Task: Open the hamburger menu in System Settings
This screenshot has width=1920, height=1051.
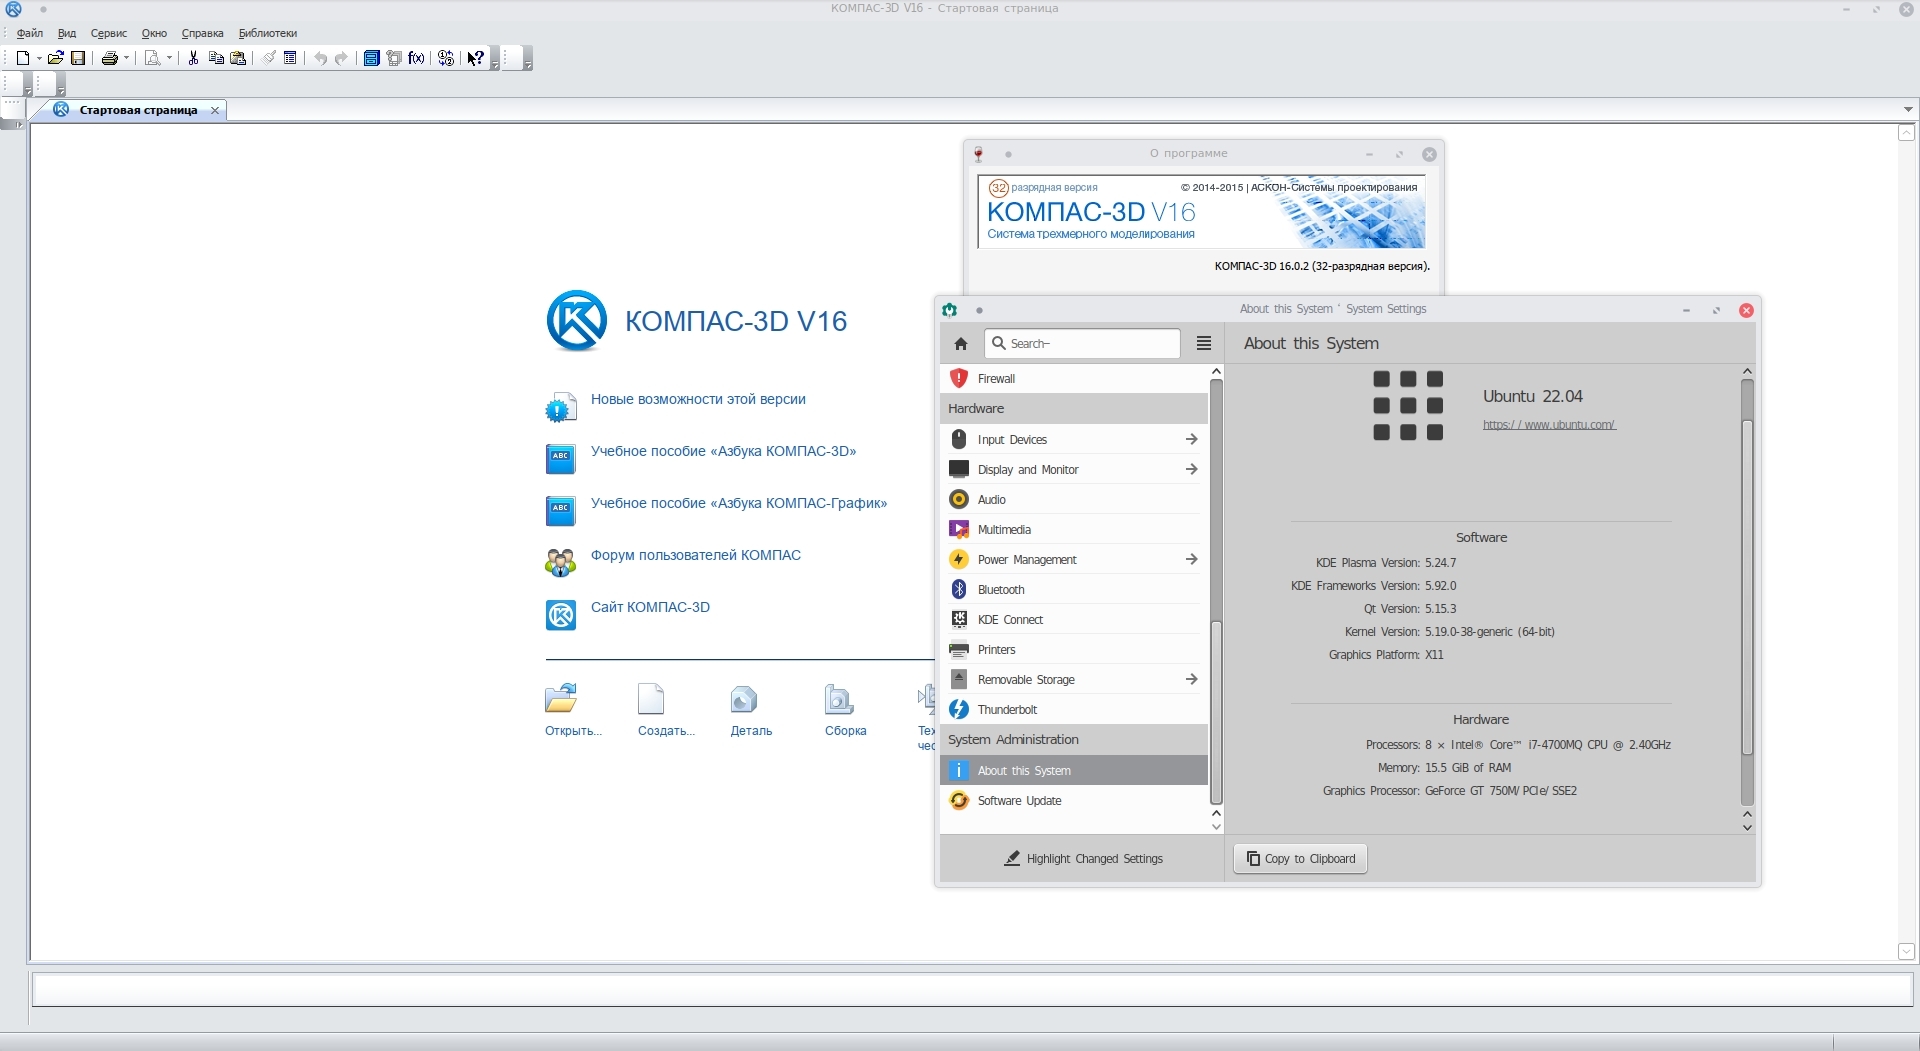Action: click(x=1204, y=343)
